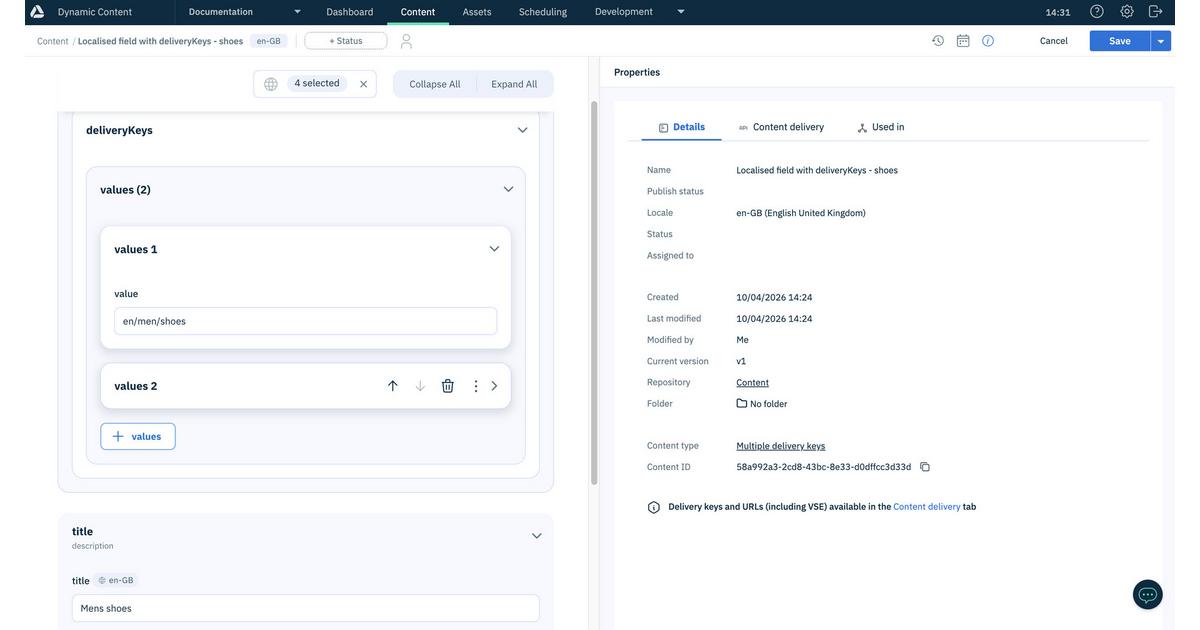Collapse values 1 item
Screen dimensions: 1200x630
pos(494,249)
